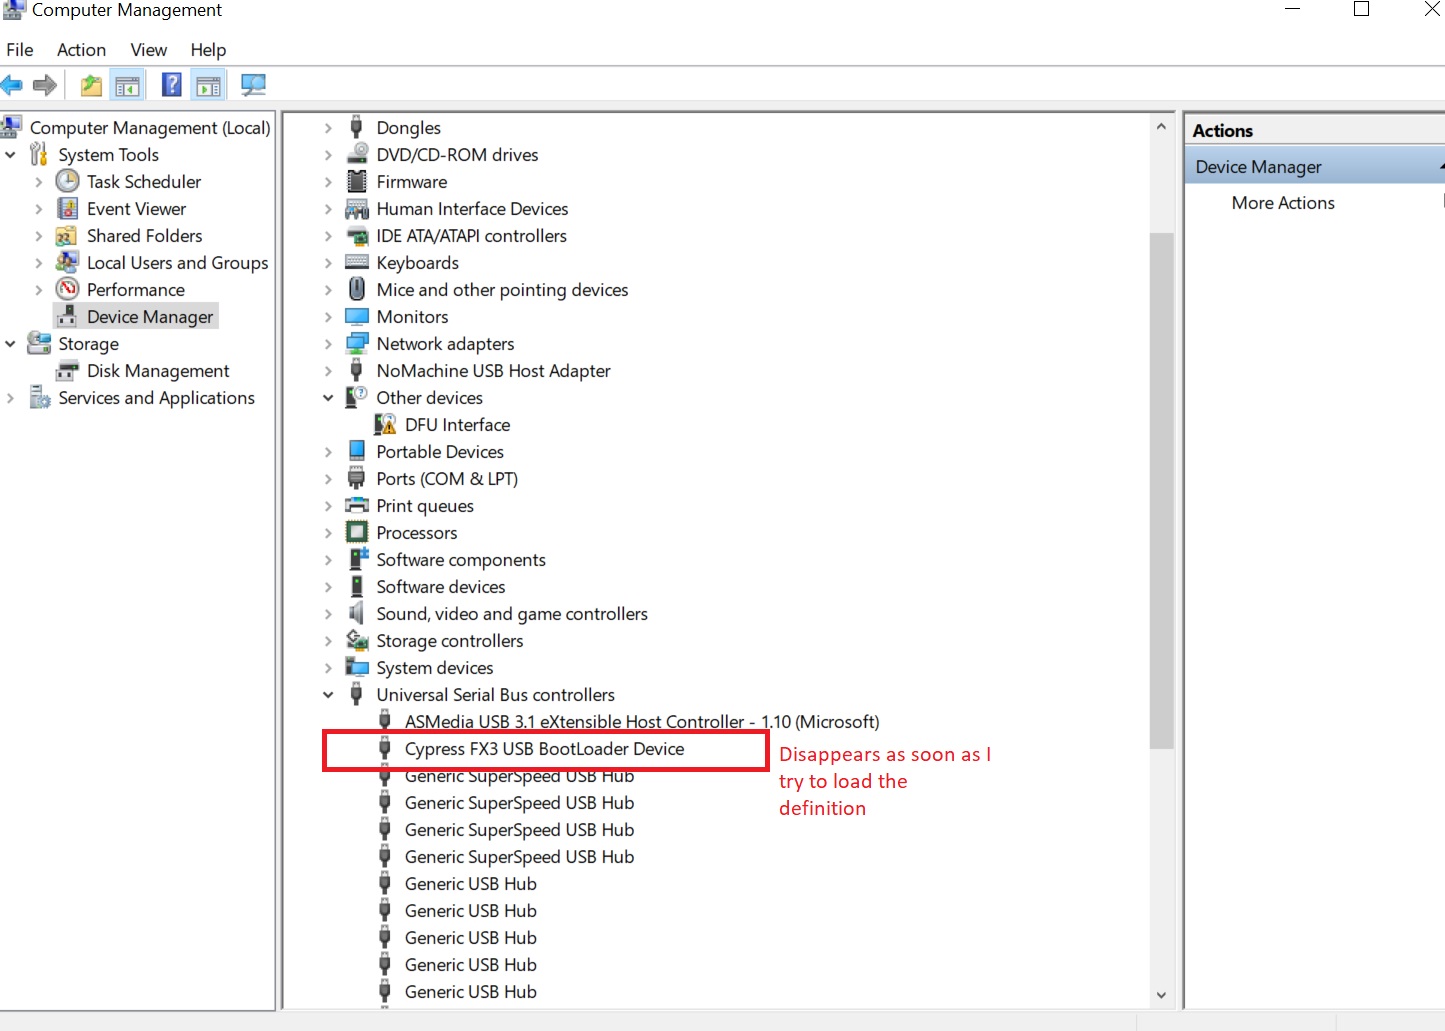Open the Action menu
Viewport: 1445px width, 1031px height.
(81, 50)
